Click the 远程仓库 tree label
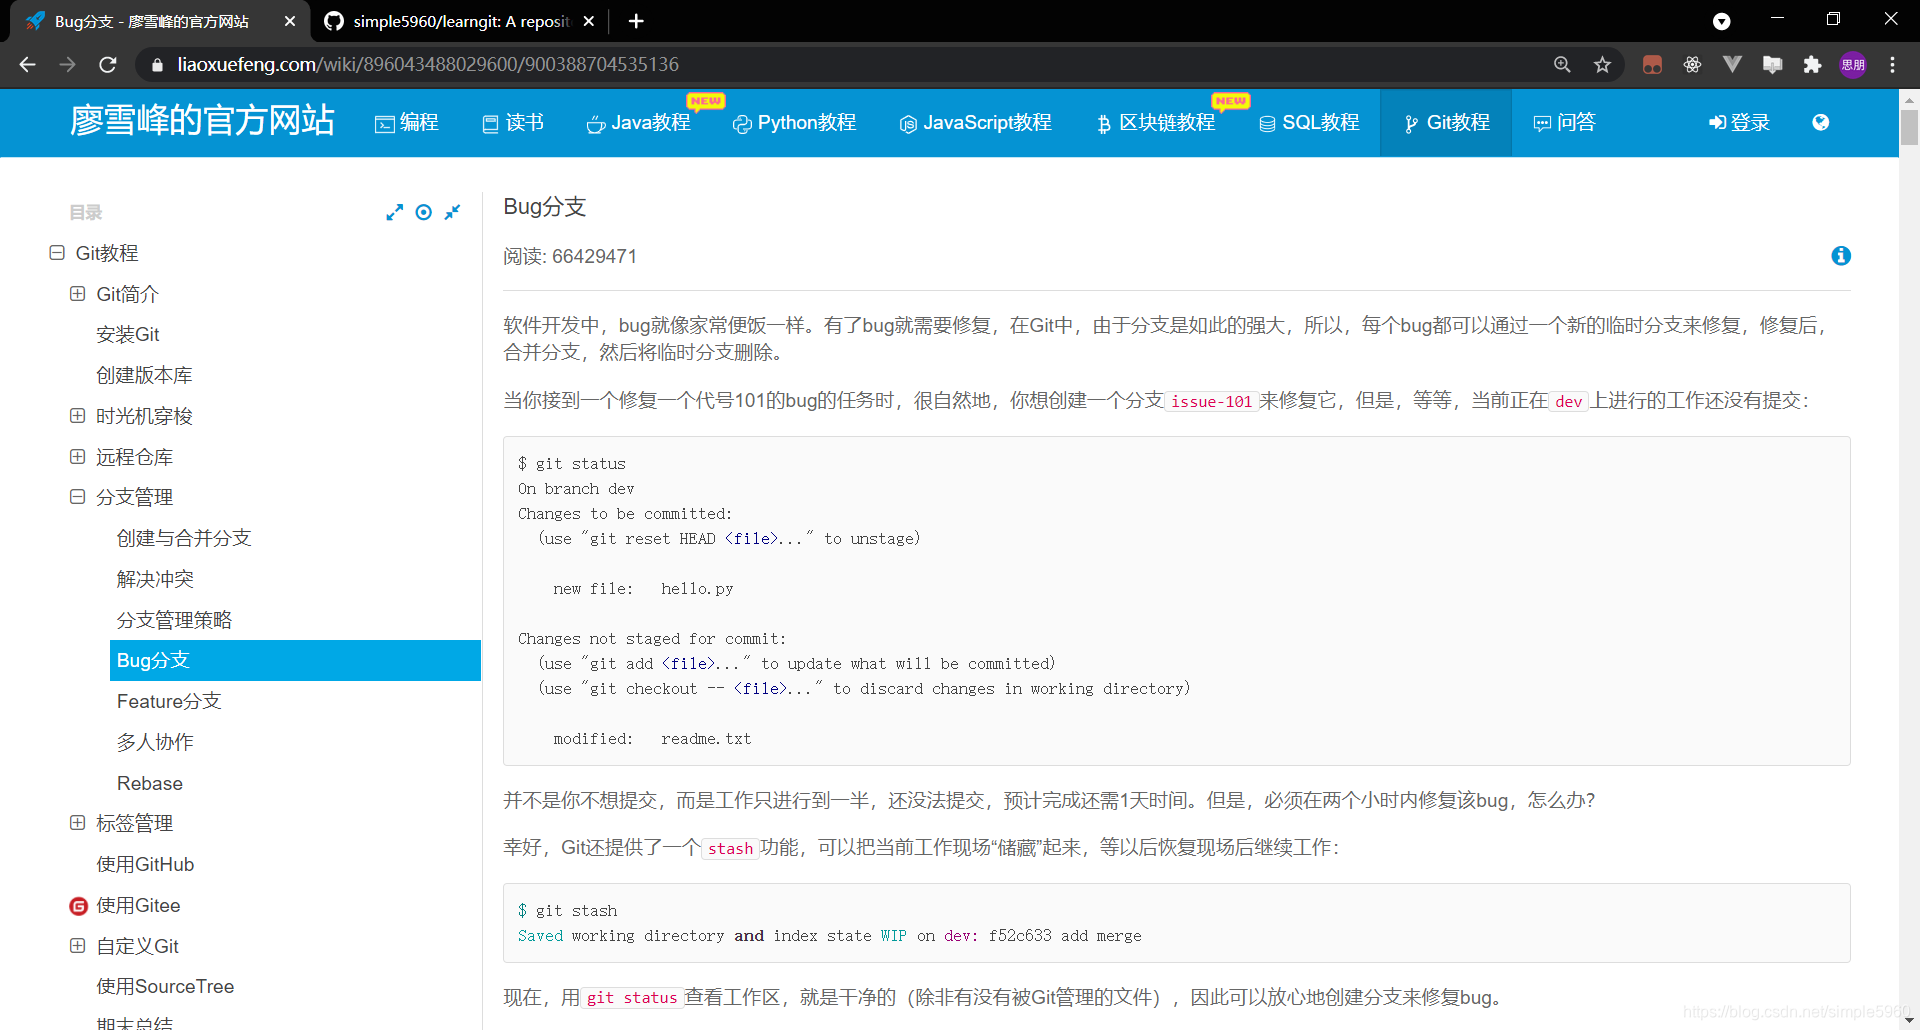Screen dimensions: 1920x1030 (134, 457)
